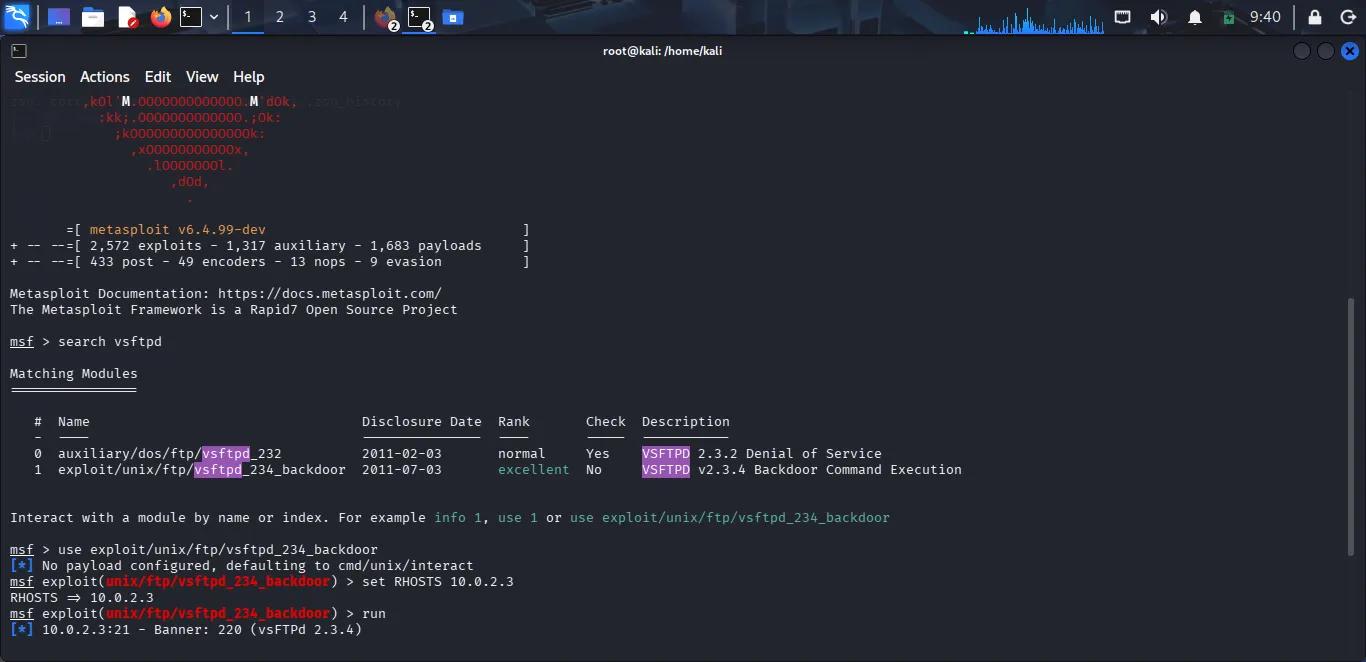Open the Kali applications menu
Image resolution: width=1366 pixels, height=662 pixels.
17,17
